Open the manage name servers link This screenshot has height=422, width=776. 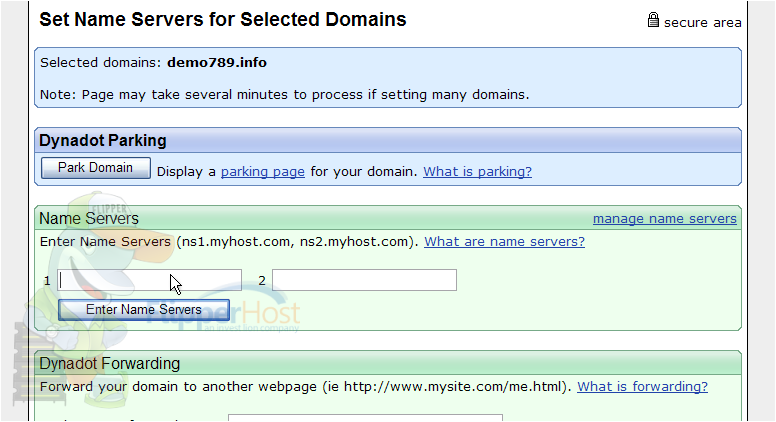[x=665, y=219]
